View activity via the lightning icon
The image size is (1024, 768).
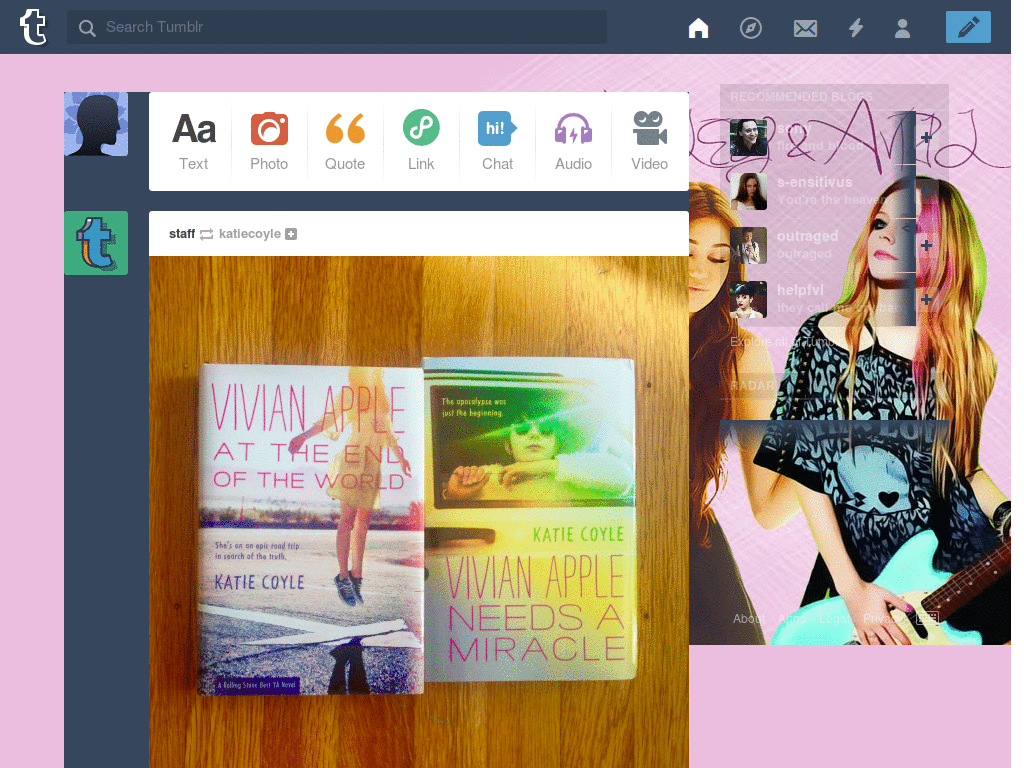(856, 27)
